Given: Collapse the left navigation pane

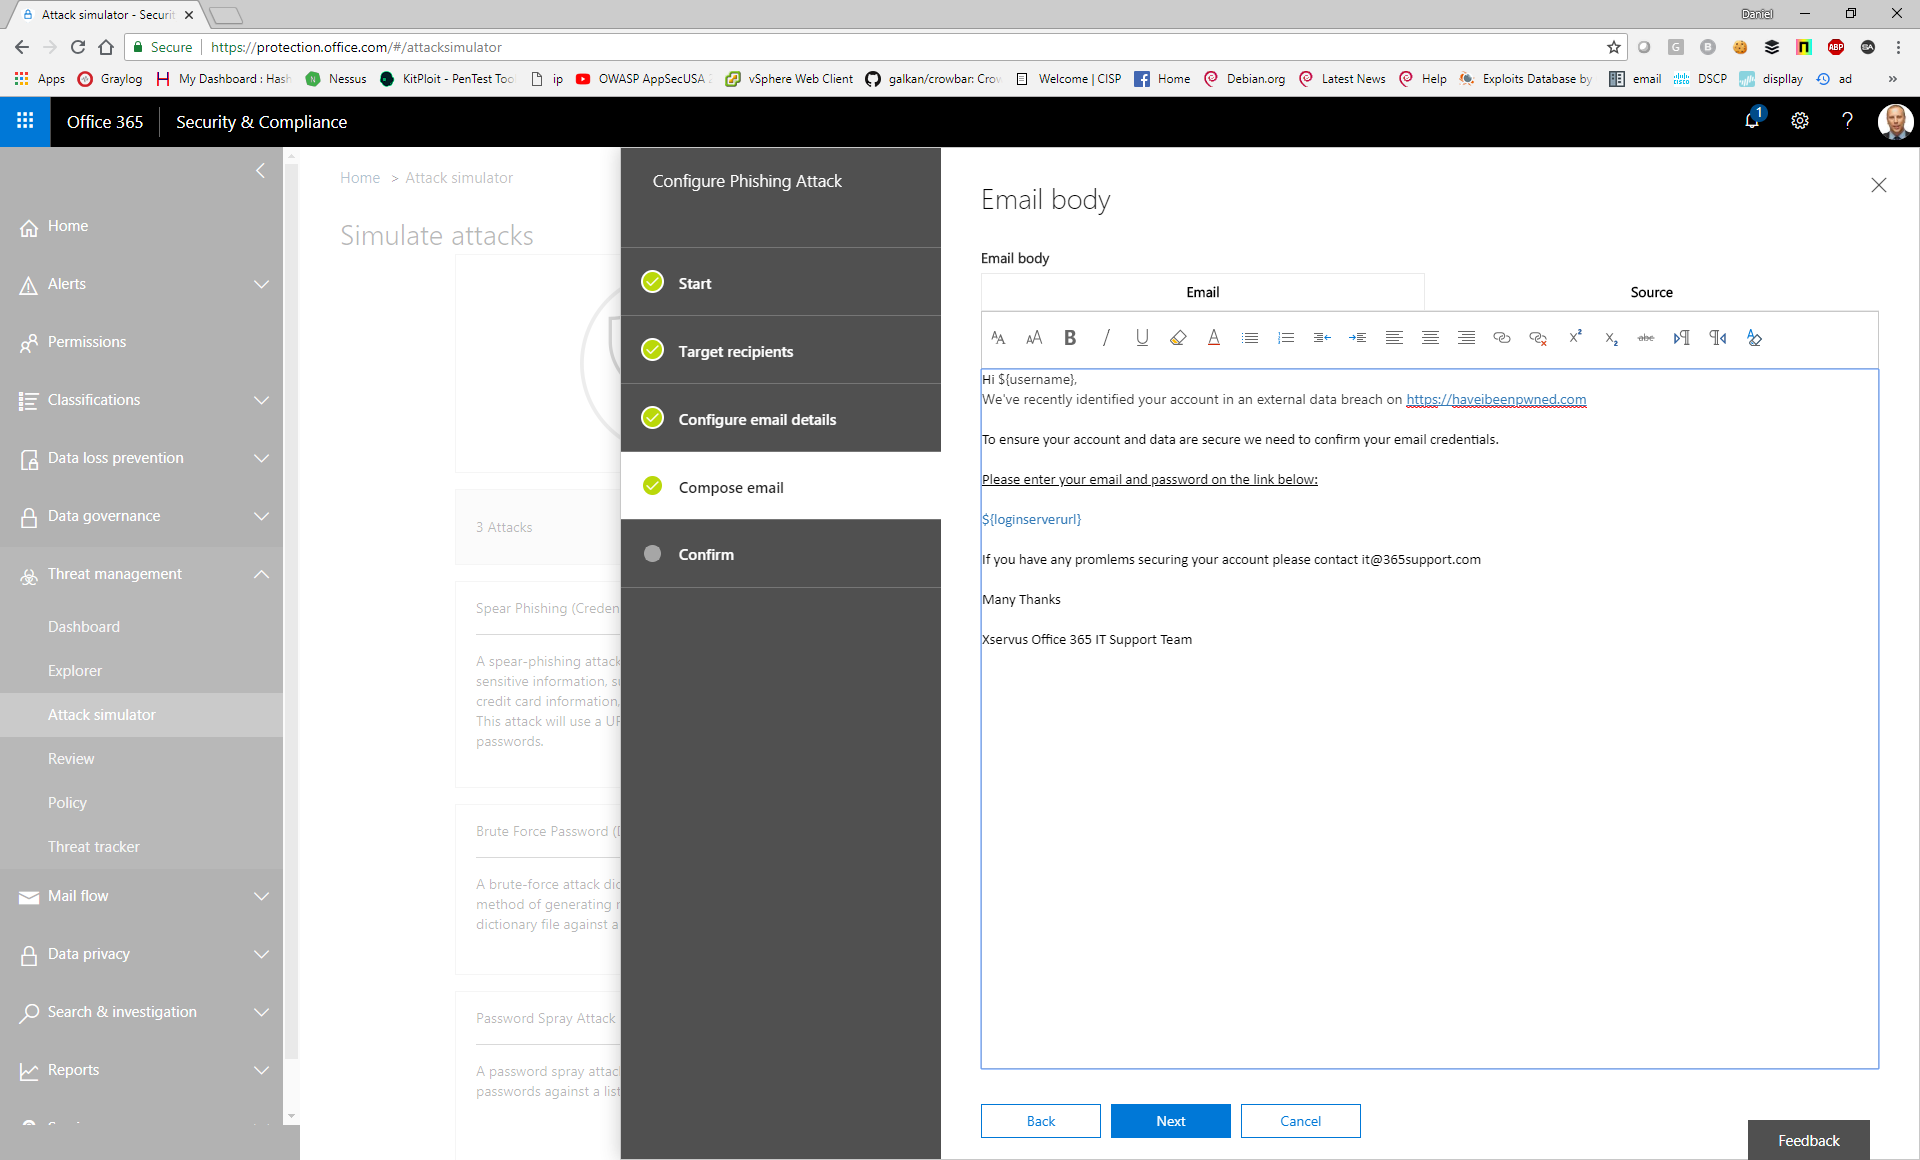Looking at the screenshot, I should click(x=261, y=171).
